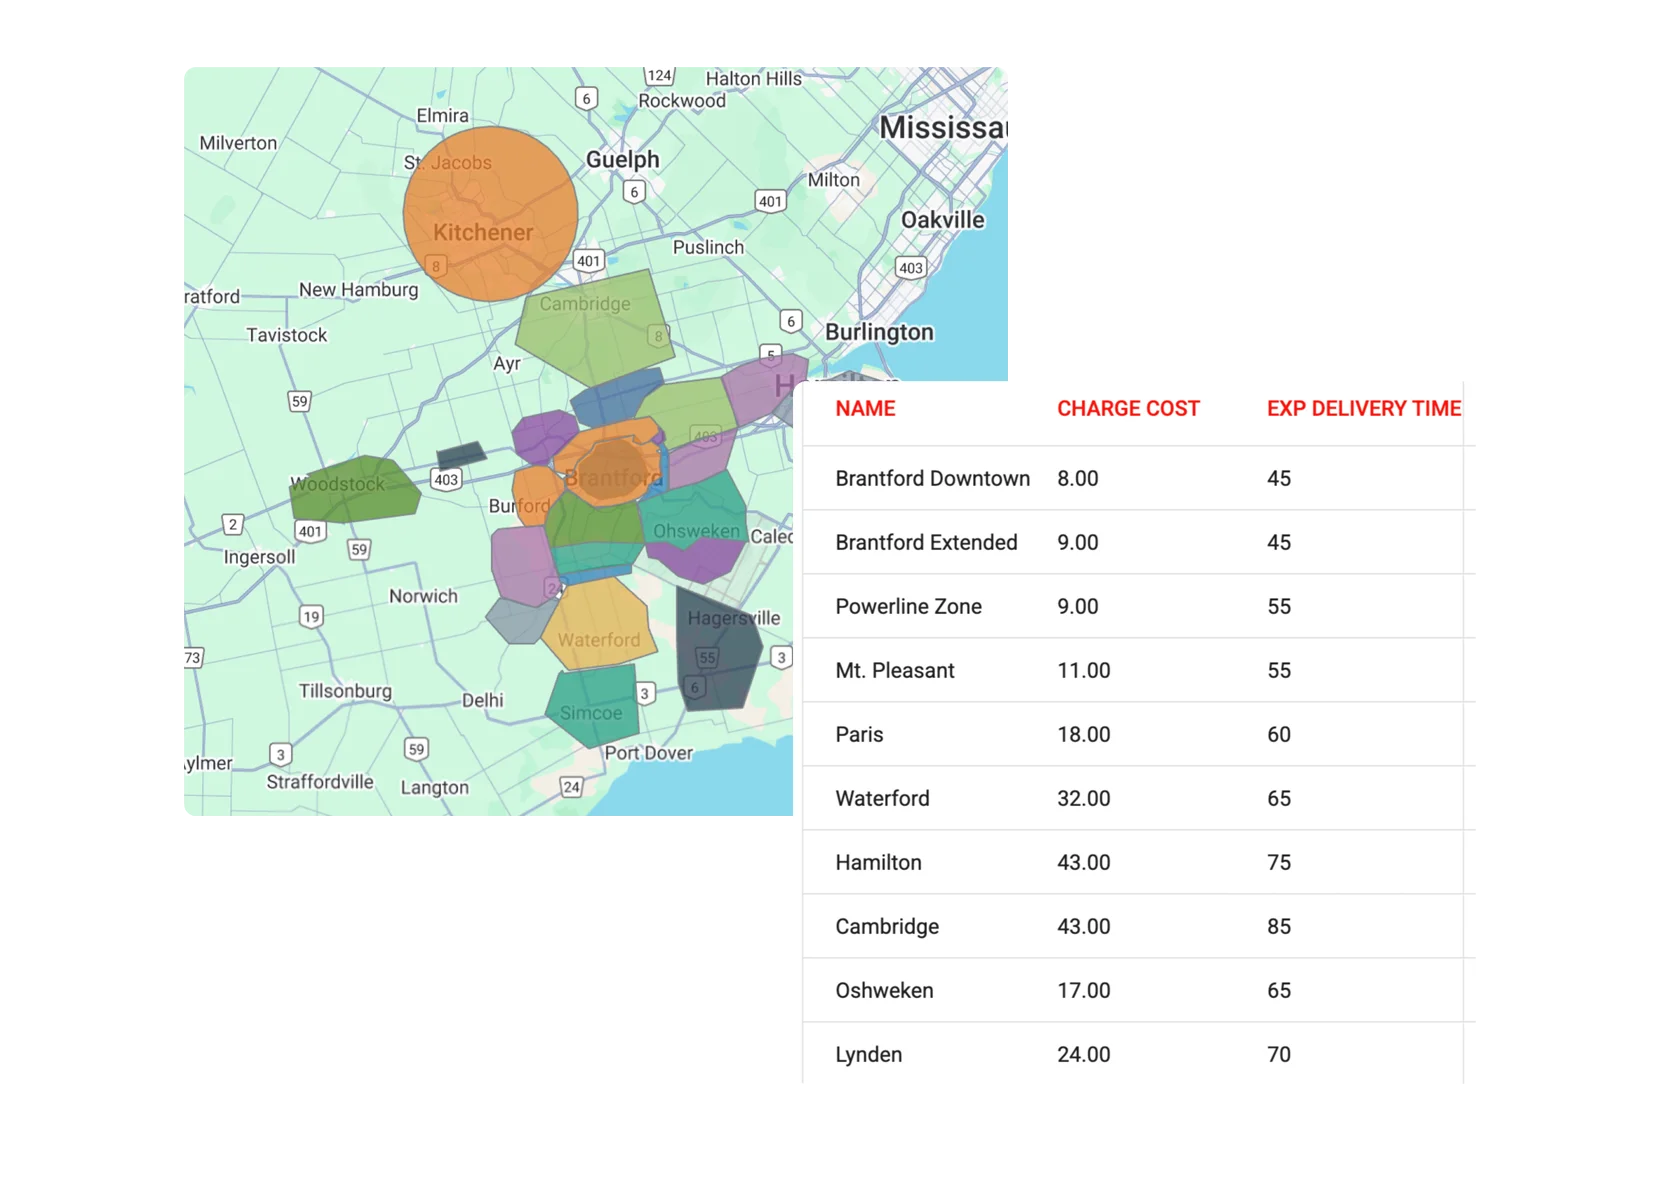Click the Highway 124 shield marker
This screenshot has width=1676, height=1200.
(659, 76)
